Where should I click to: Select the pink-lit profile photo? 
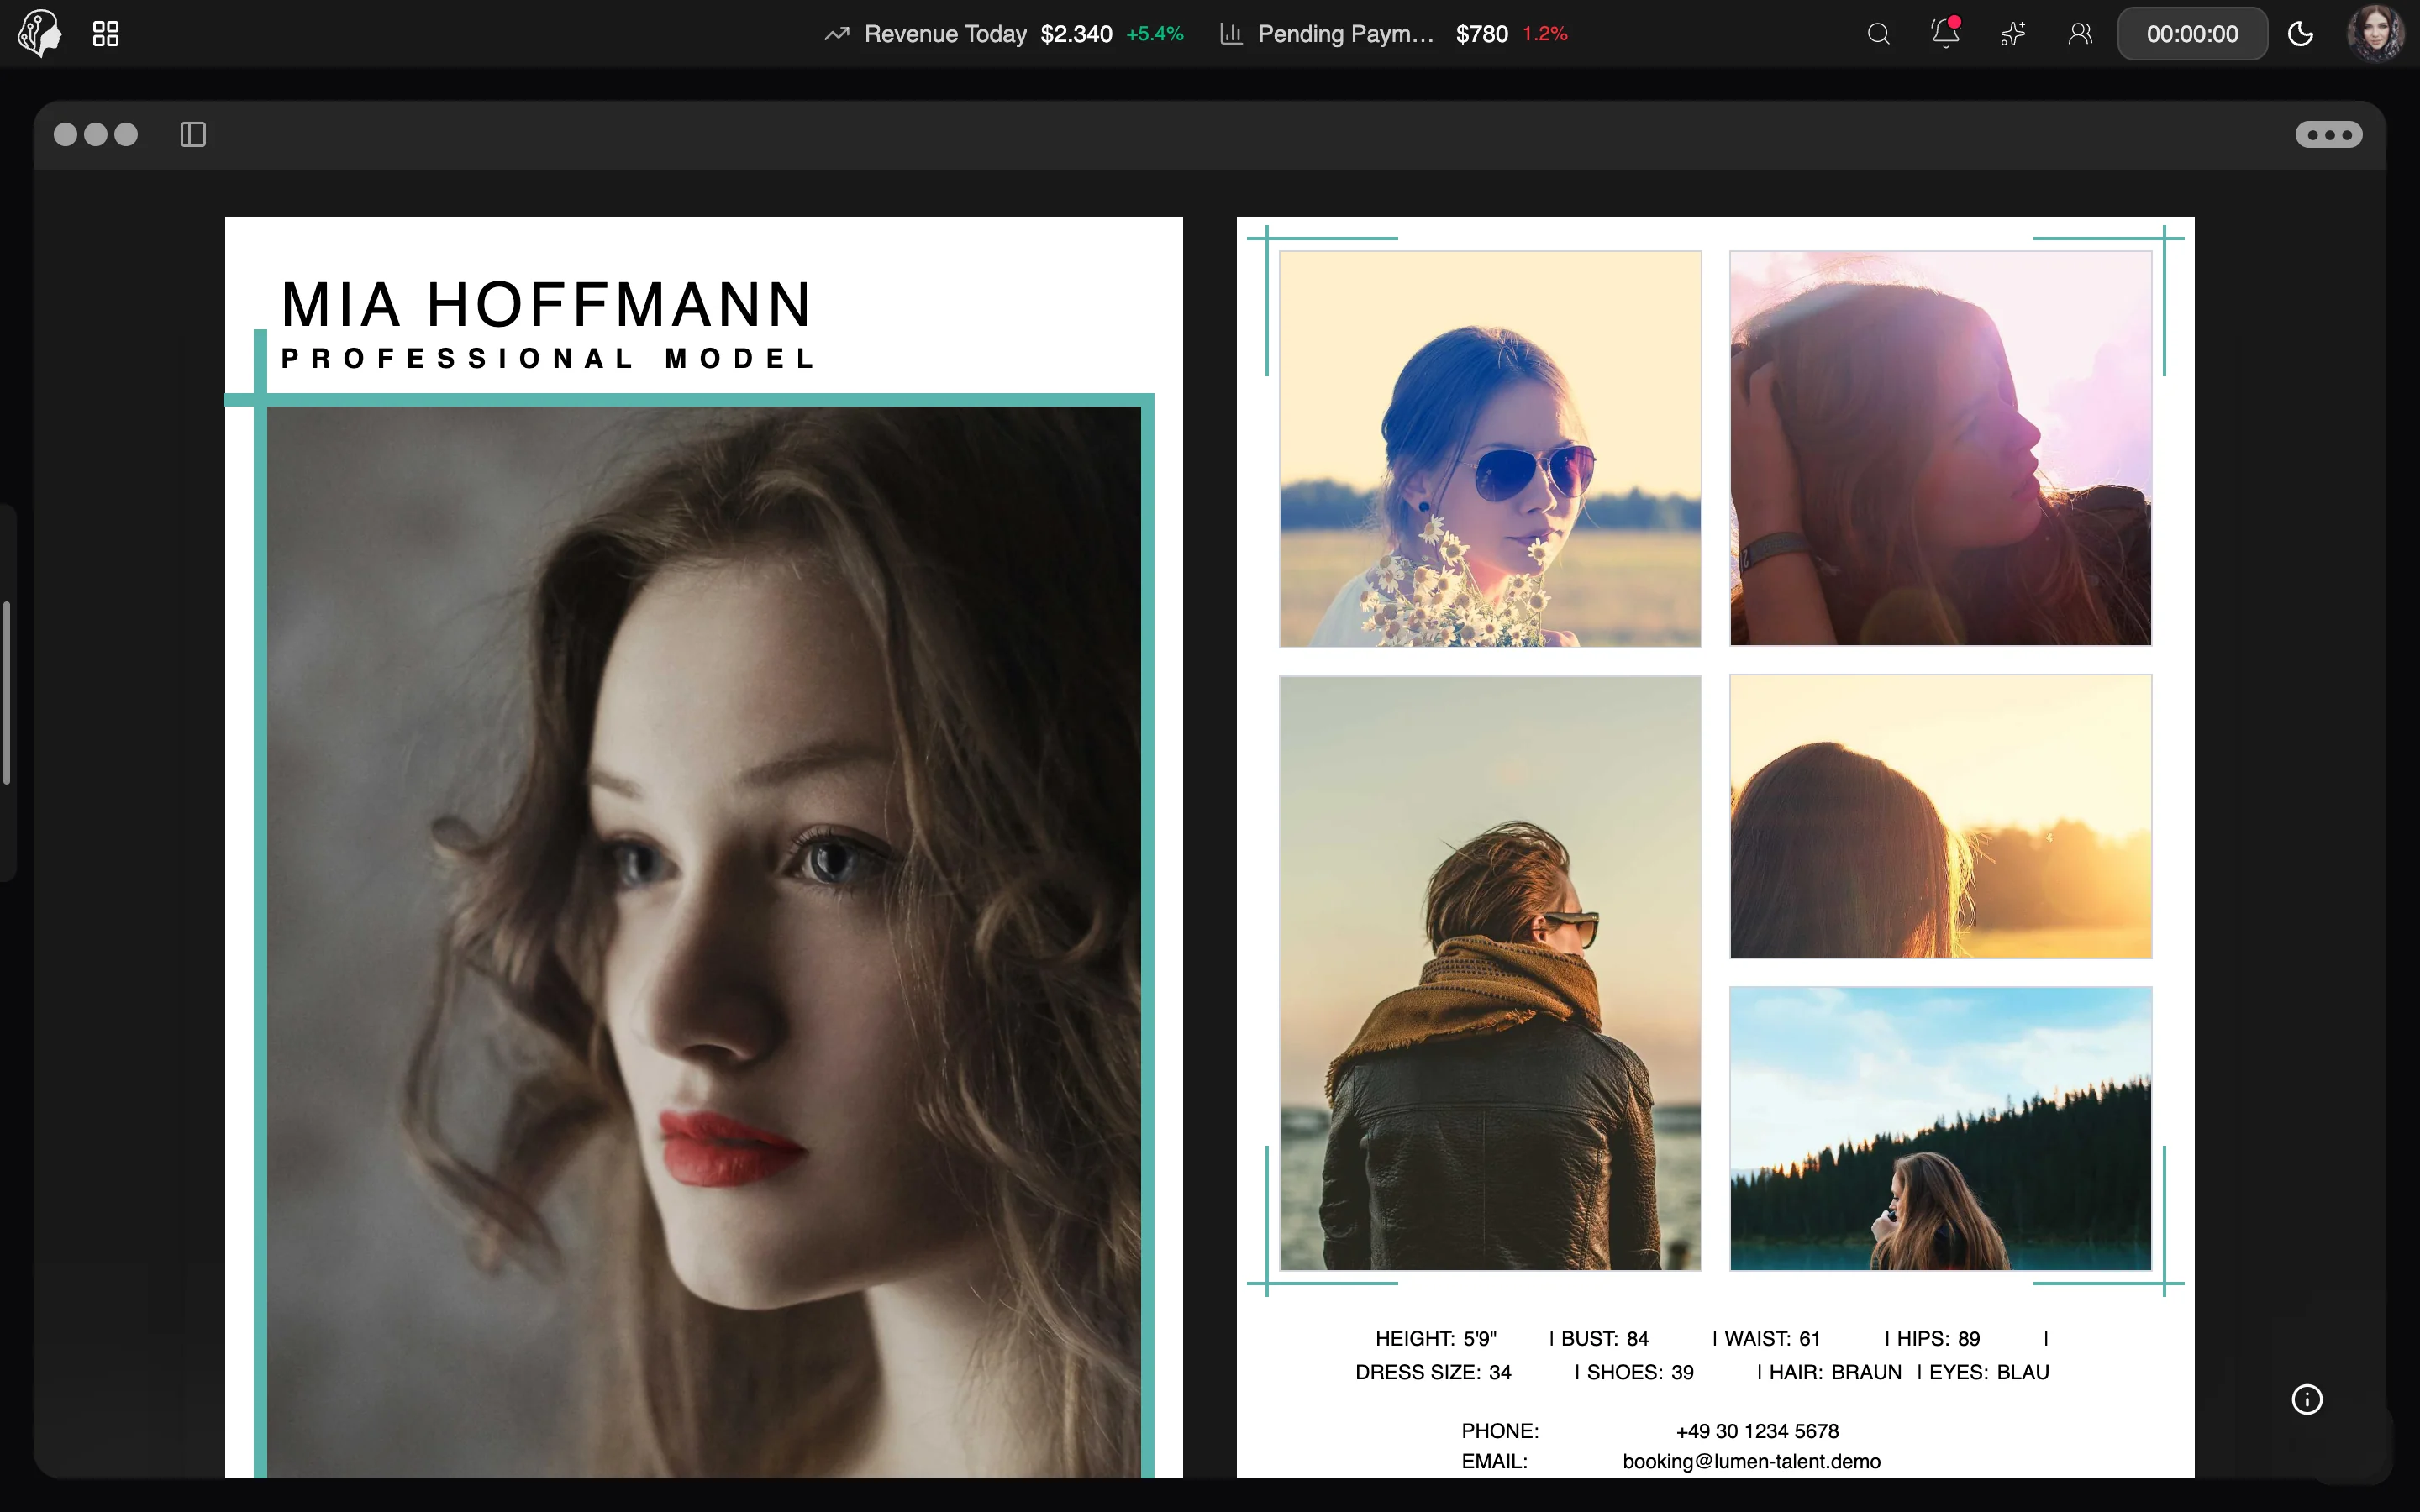(x=1940, y=448)
